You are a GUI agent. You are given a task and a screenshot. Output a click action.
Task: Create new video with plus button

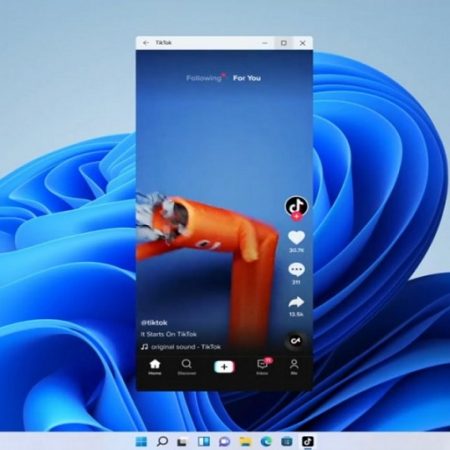[224, 367]
